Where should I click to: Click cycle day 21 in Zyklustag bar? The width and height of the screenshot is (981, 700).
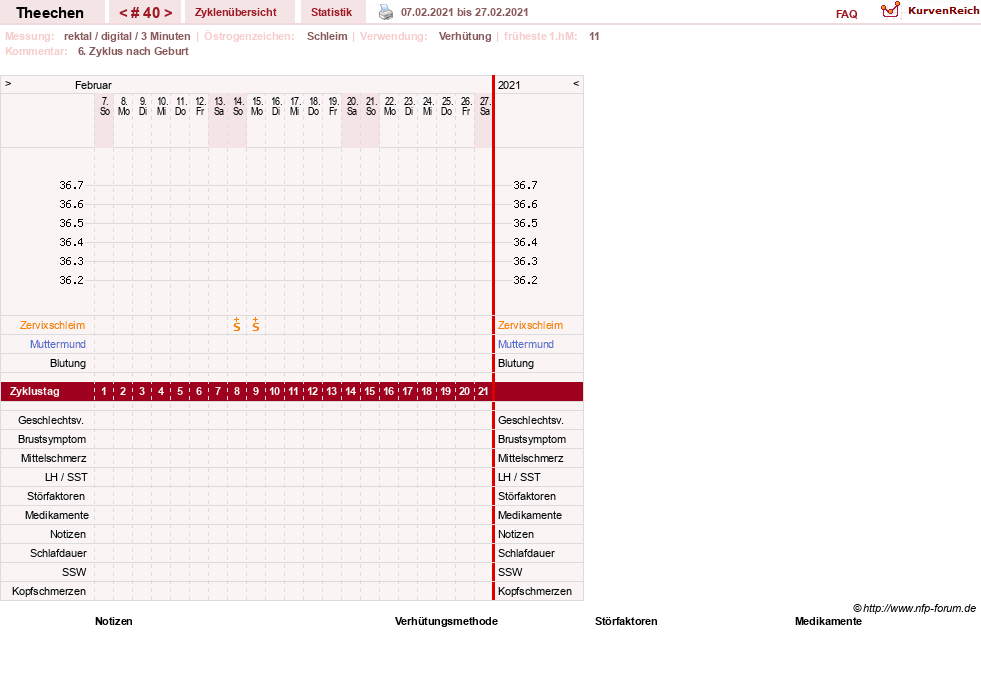pos(484,392)
